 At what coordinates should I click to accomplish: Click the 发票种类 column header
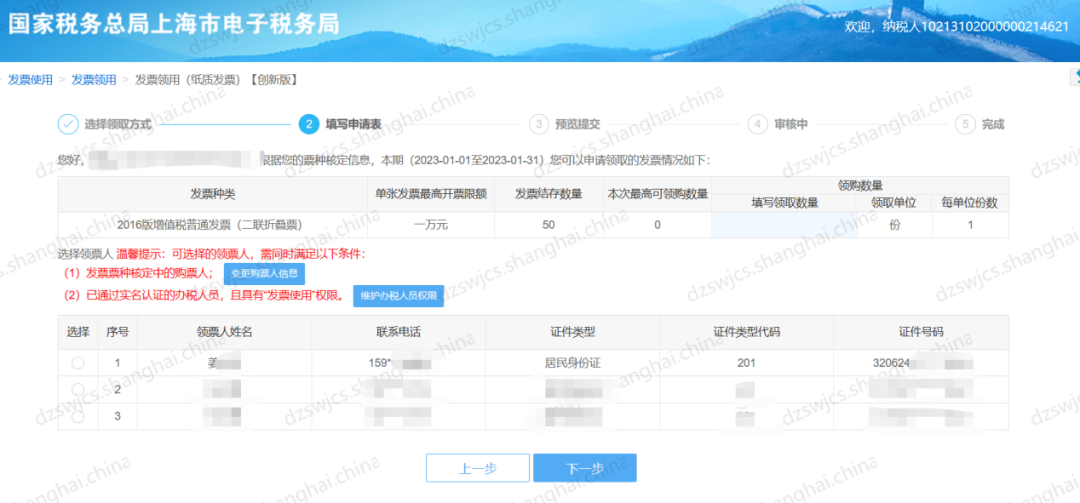[213, 194]
